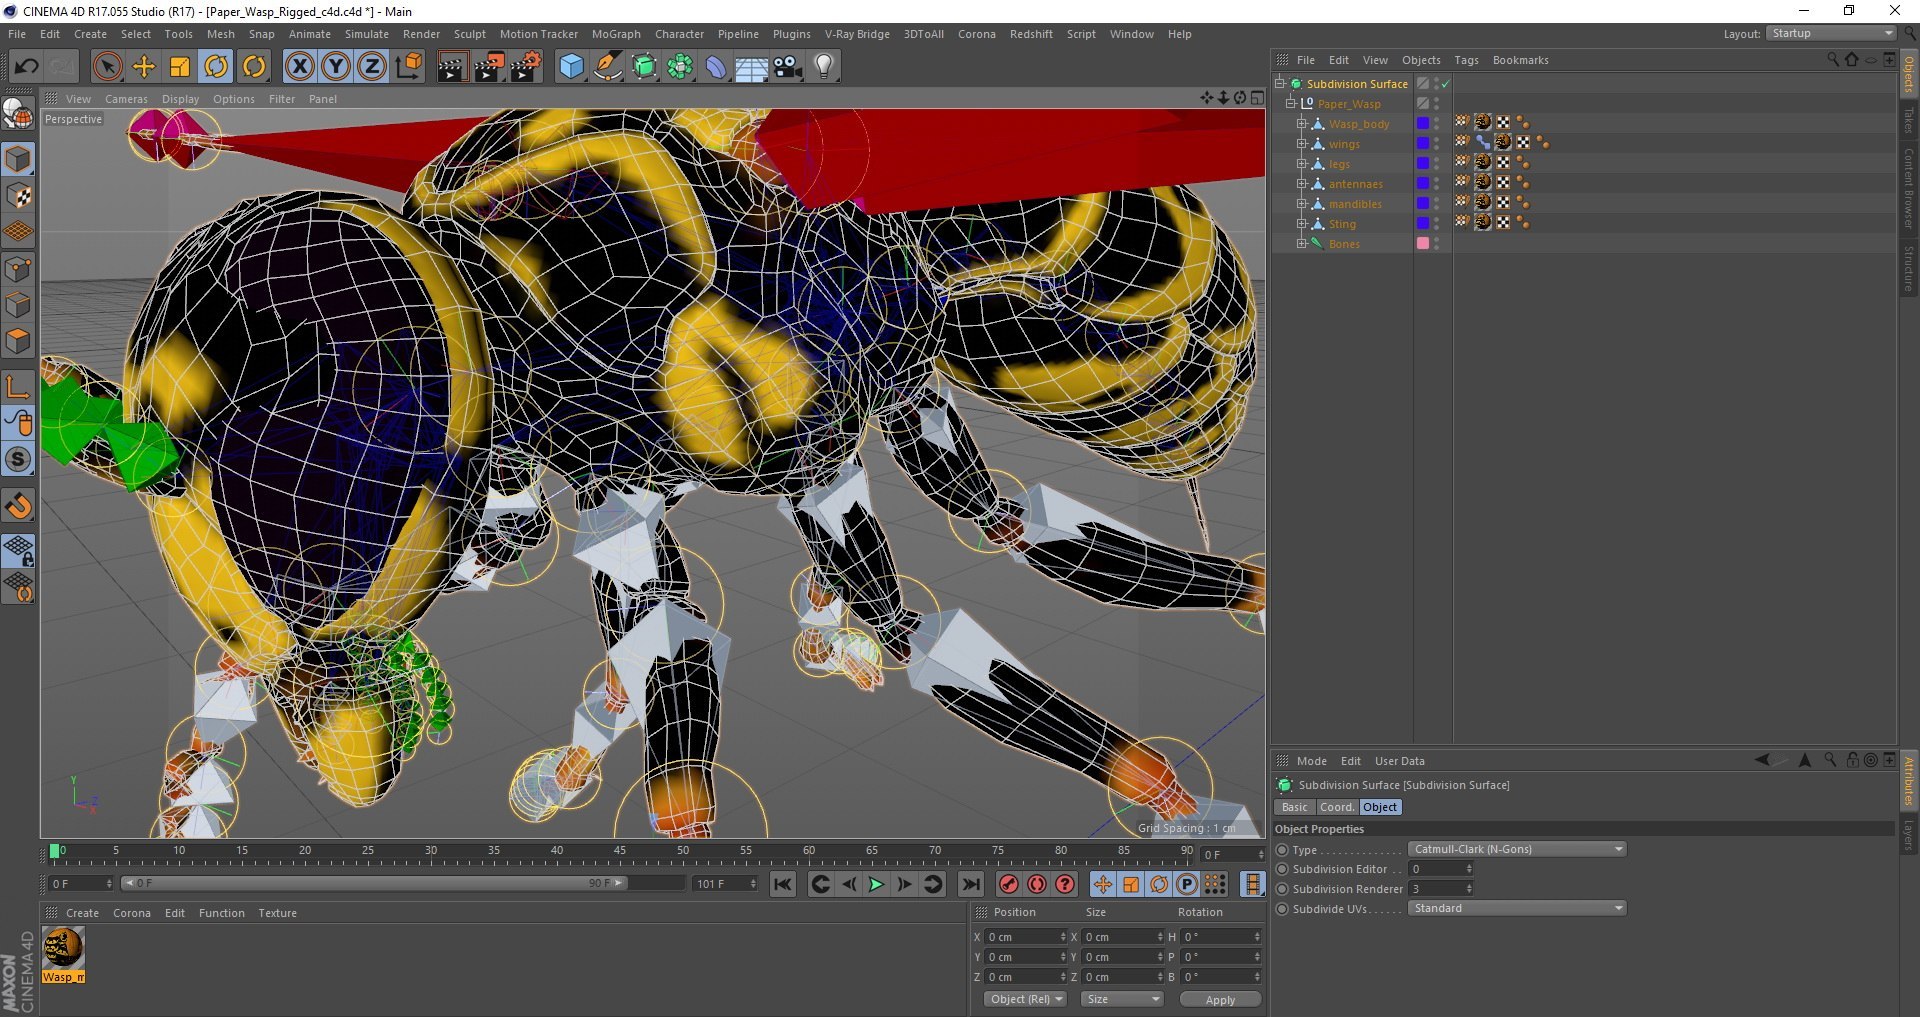Switch to the Basic tab
Viewport: 1920px width, 1017px height.
tap(1294, 807)
